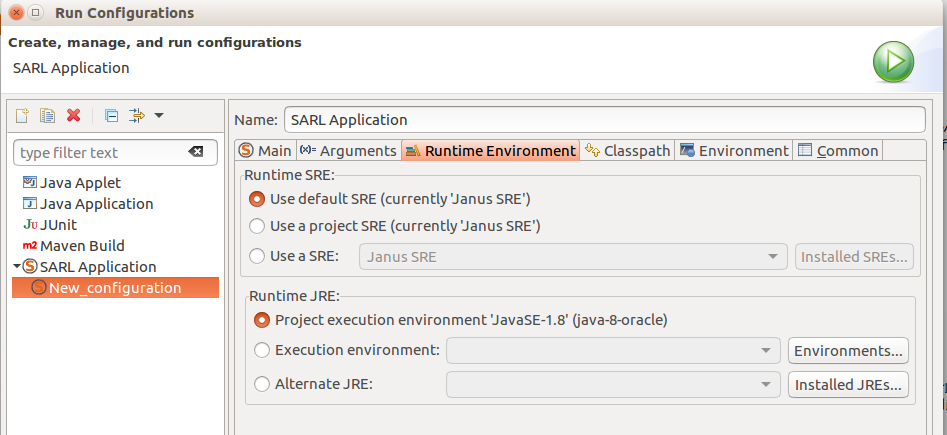947x435 pixels.
Task: Select the Alternate JRE radio option
Action: 262,384
